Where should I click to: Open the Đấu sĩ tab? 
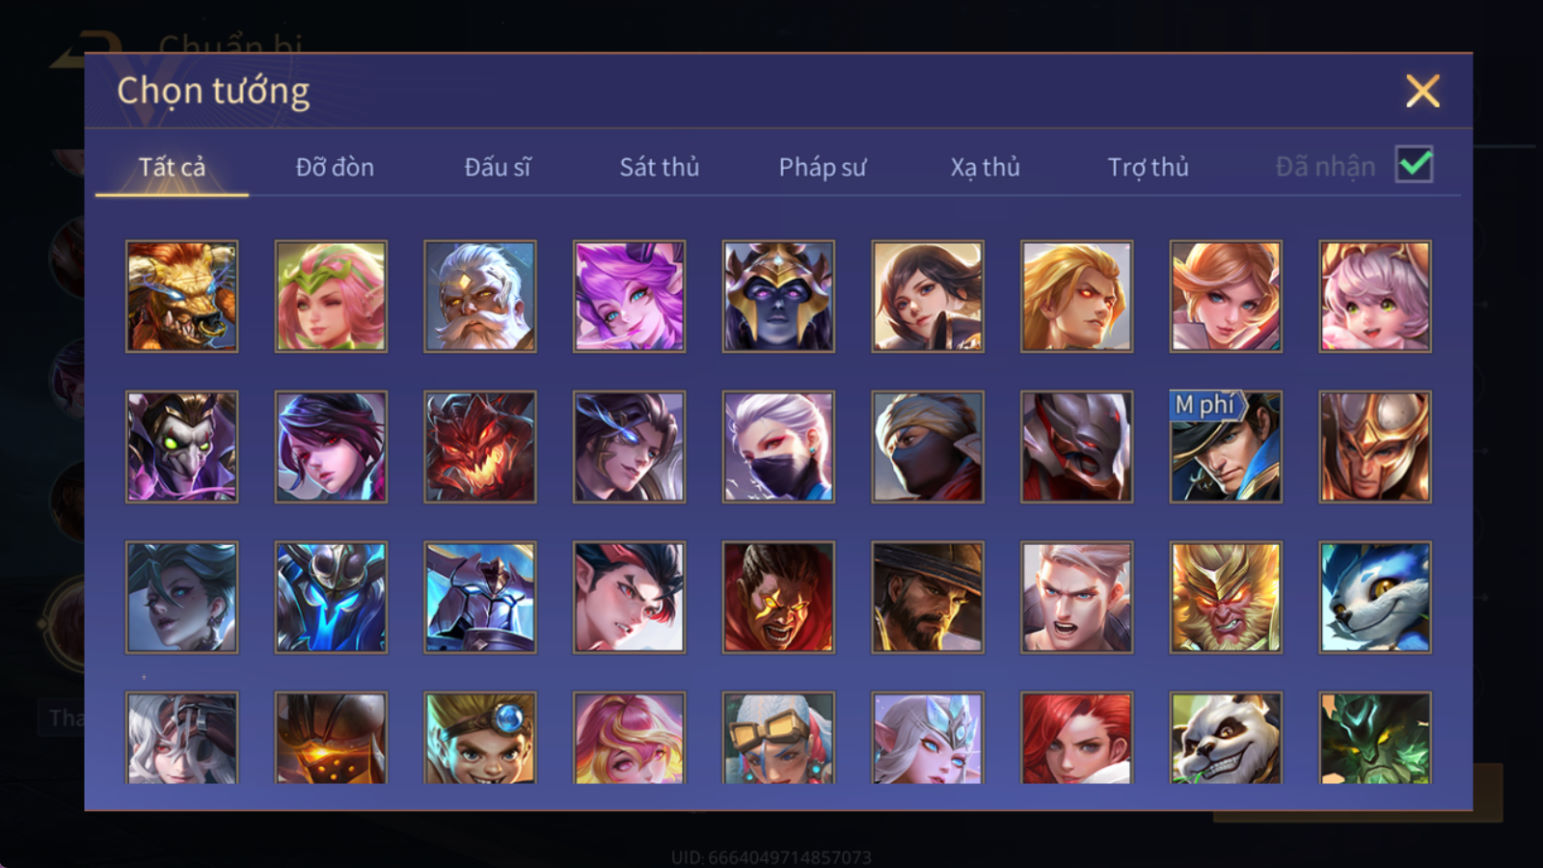(x=497, y=167)
